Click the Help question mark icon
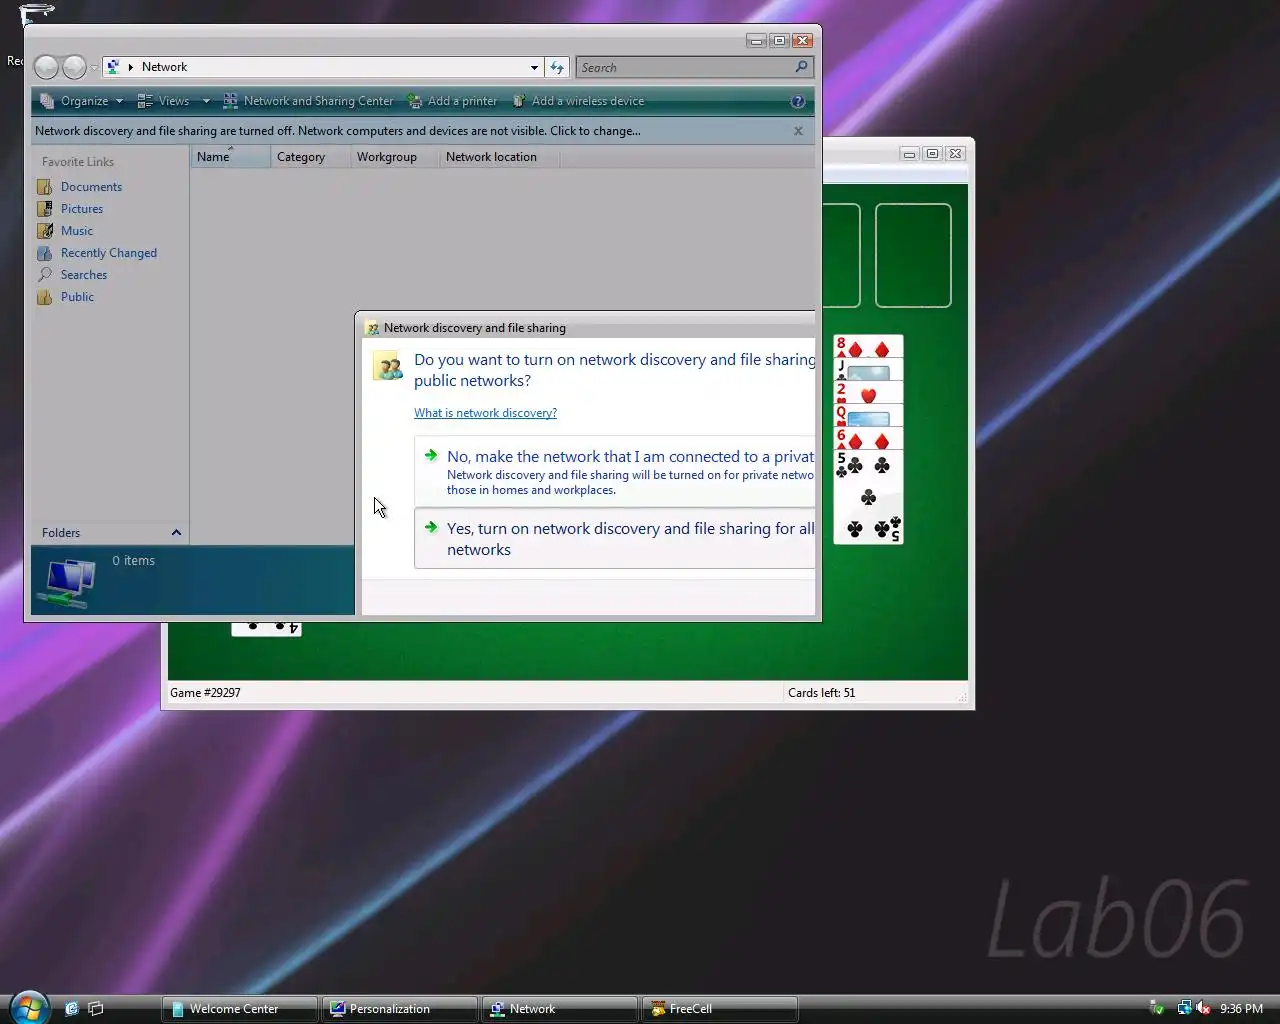 (798, 101)
